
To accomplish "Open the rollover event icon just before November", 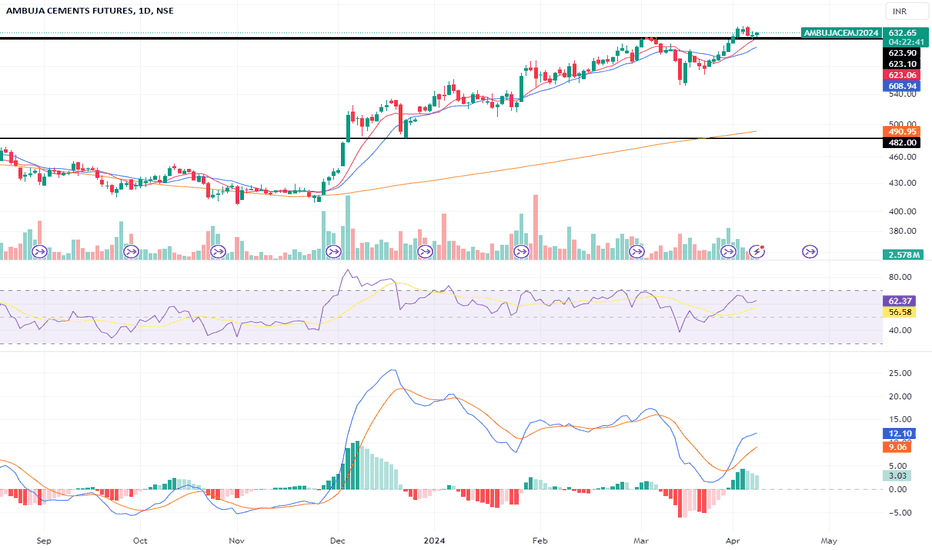I will tap(219, 252).
